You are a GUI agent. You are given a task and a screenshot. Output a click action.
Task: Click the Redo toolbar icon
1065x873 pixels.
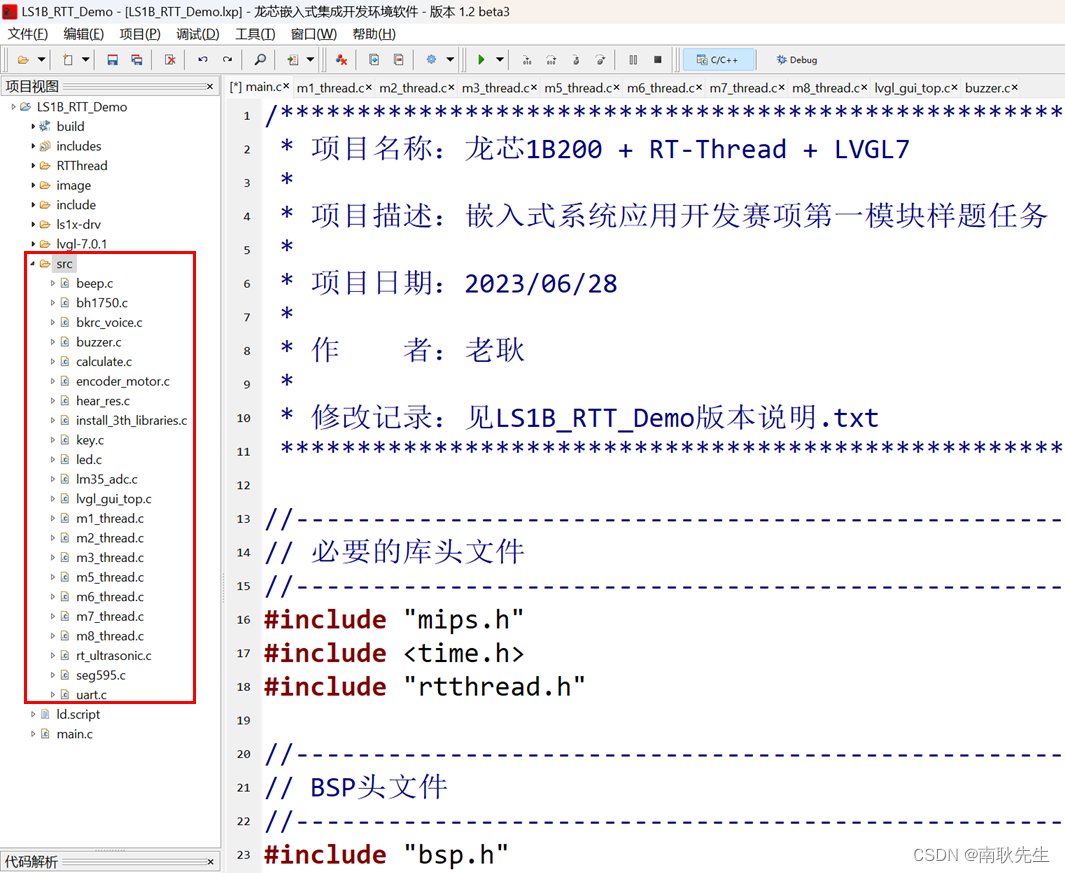[x=226, y=60]
